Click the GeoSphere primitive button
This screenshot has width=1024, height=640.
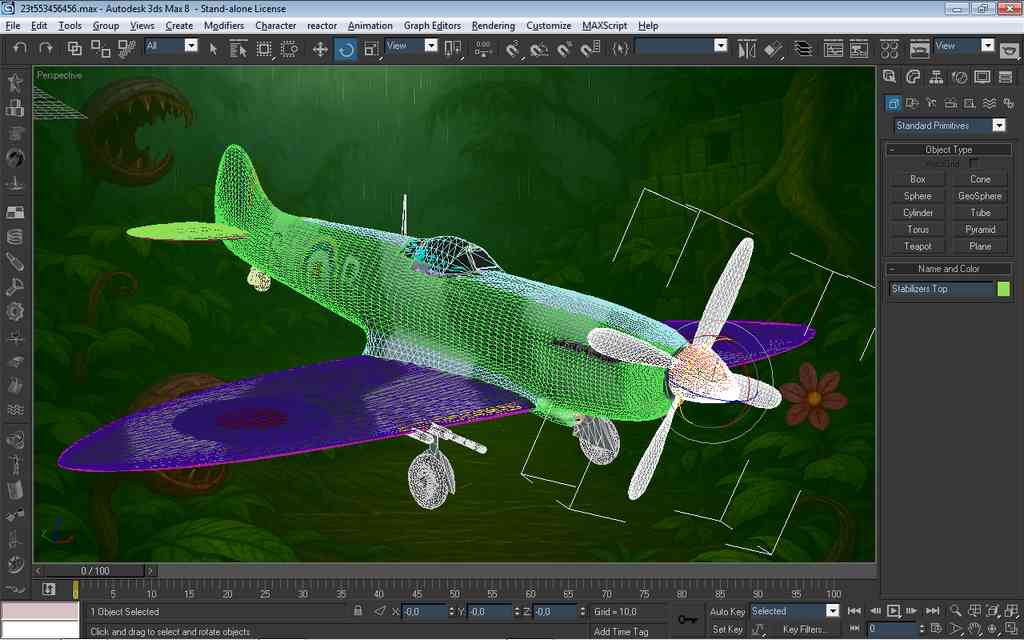(x=979, y=196)
